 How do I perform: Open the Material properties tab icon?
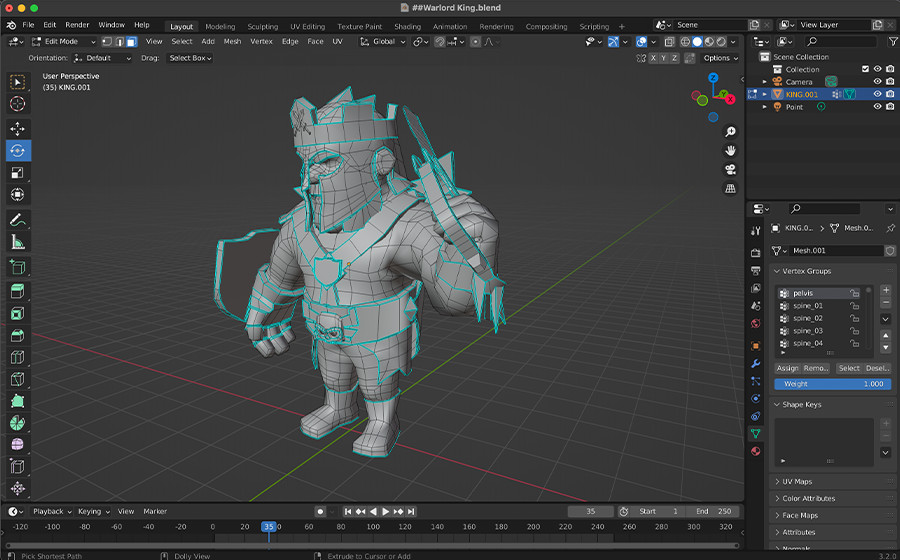click(x=755, y=451)
